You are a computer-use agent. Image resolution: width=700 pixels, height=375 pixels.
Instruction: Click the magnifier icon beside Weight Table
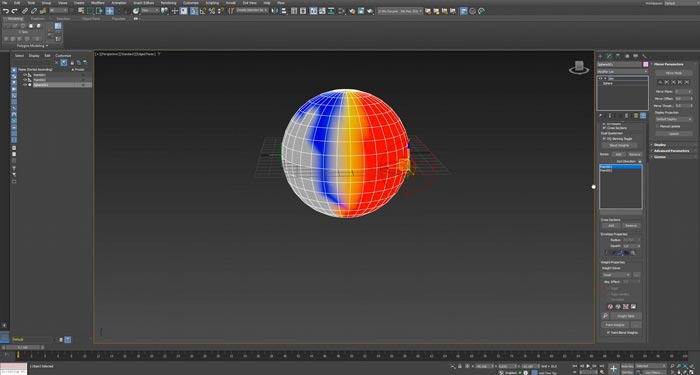pyautogui.click(x=605, y=316)
